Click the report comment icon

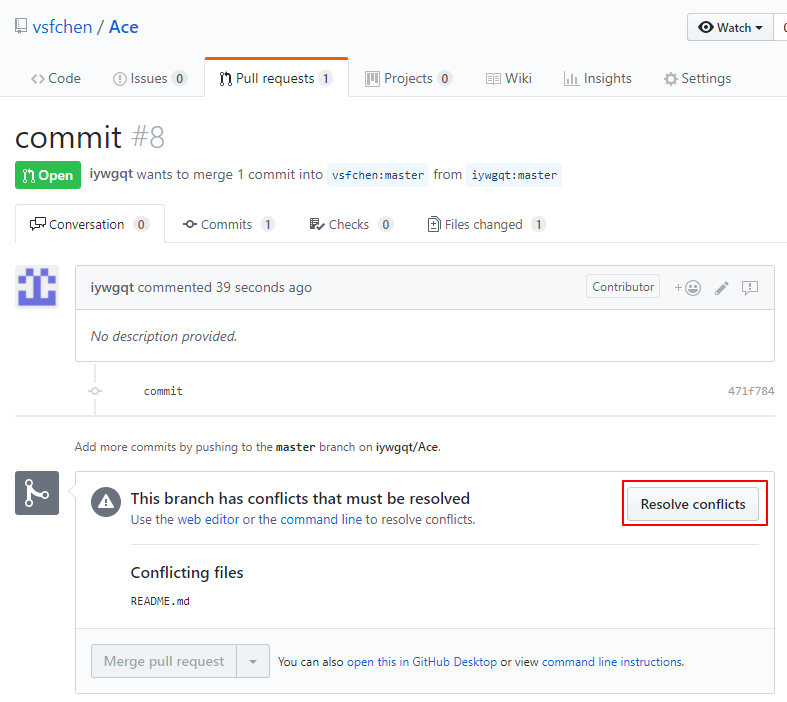pyautogui.click(x=750, y=288)
